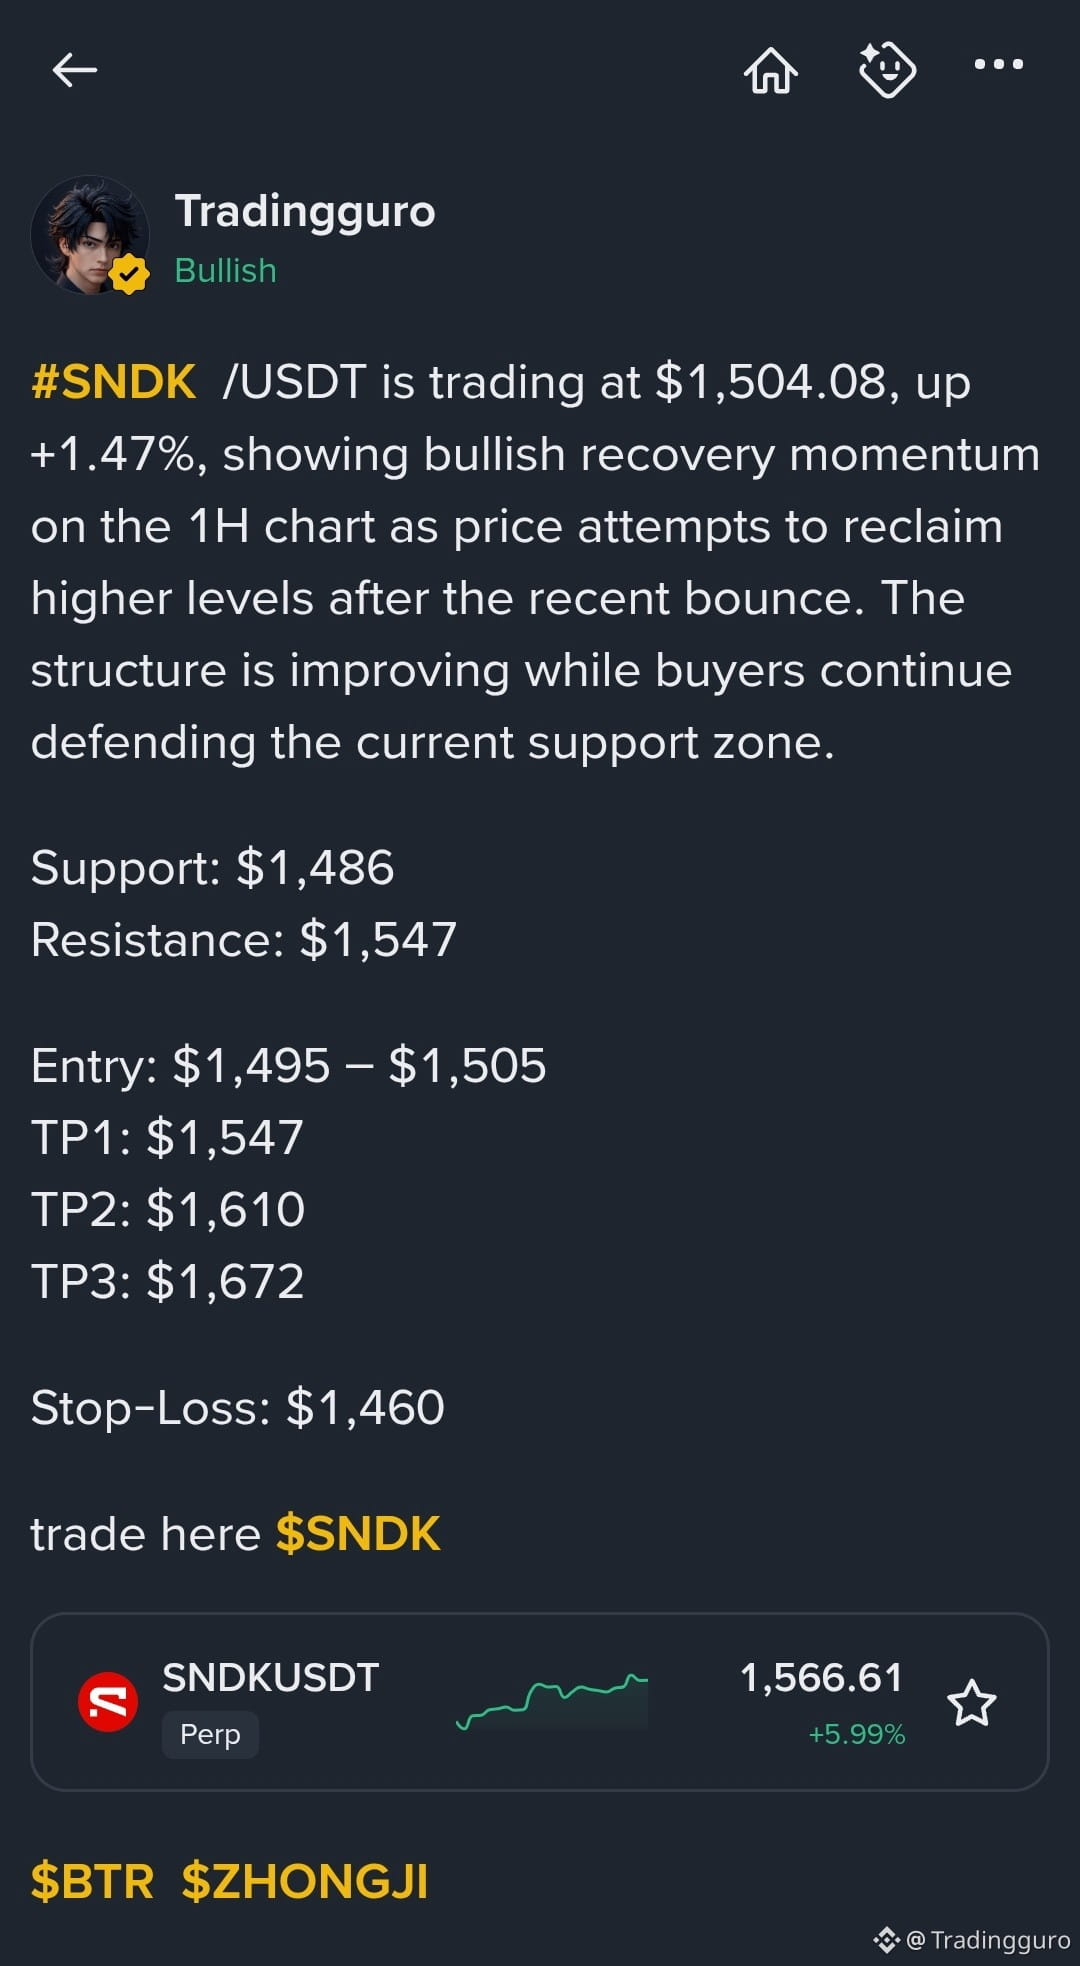Open the SNDKUSDT trading pair card

540,1702
